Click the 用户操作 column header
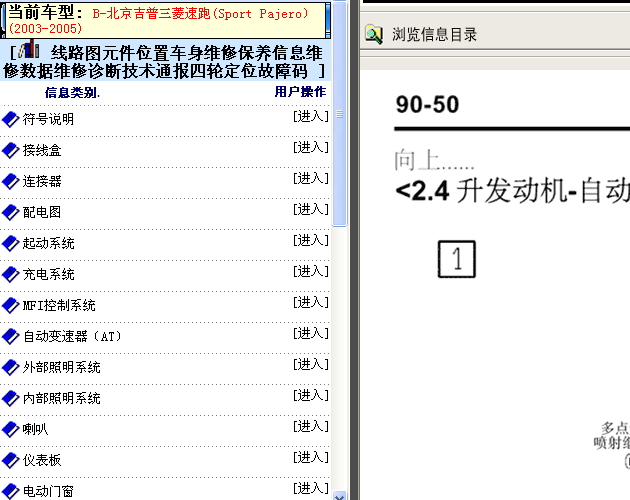Screen dimensions: 630x500 (300, 92)
